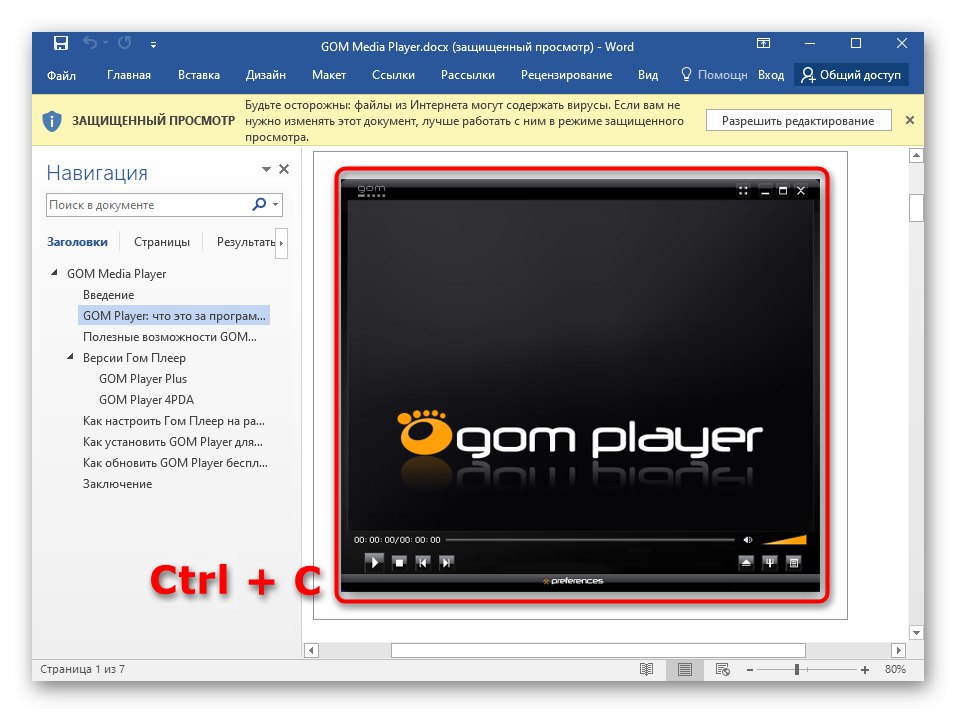Click the horizontal scrollbar thumb
Image resolution: width=956 pixels, height=713 pixels.
[598, 650]
